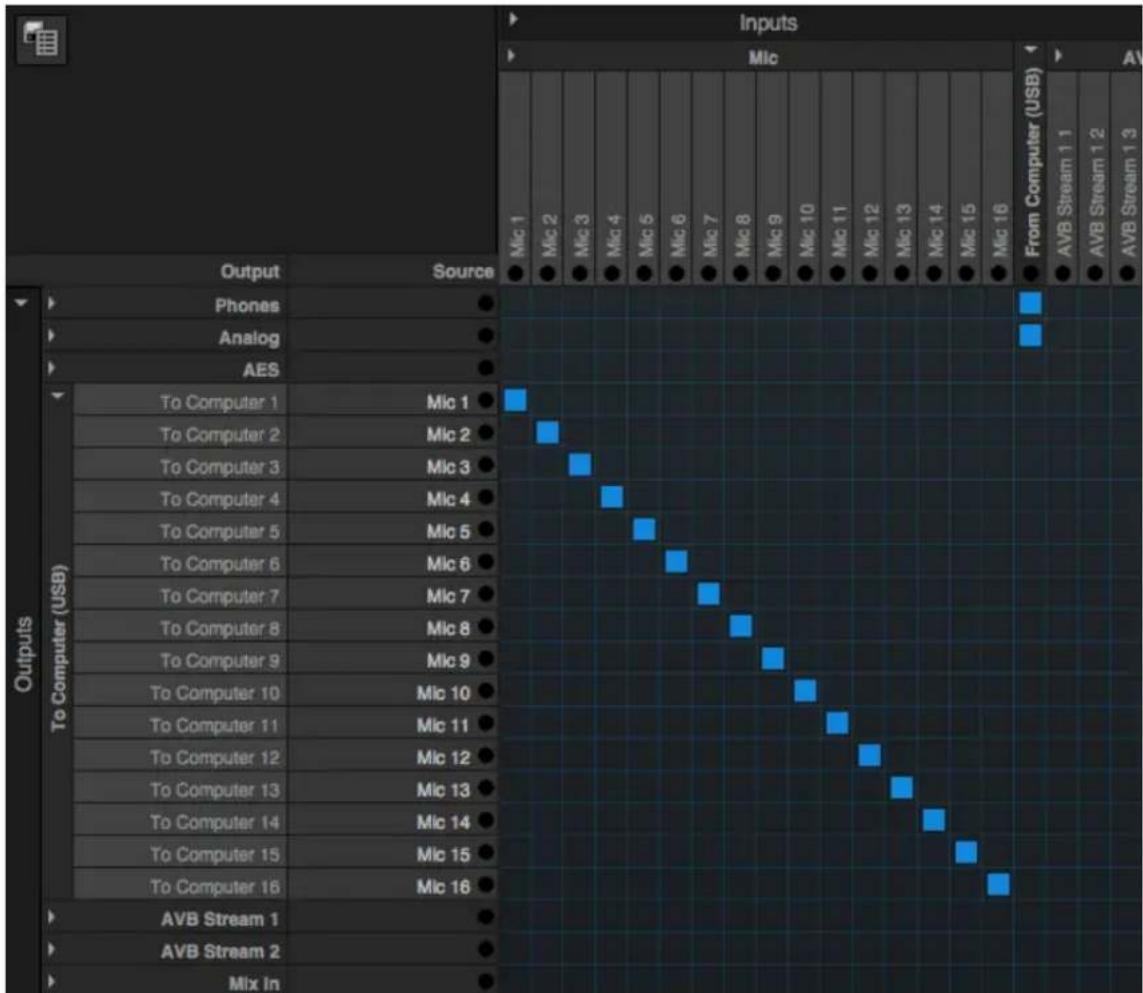
Task: Collapse the Mic input group triangle
Action: coord(511,55)
